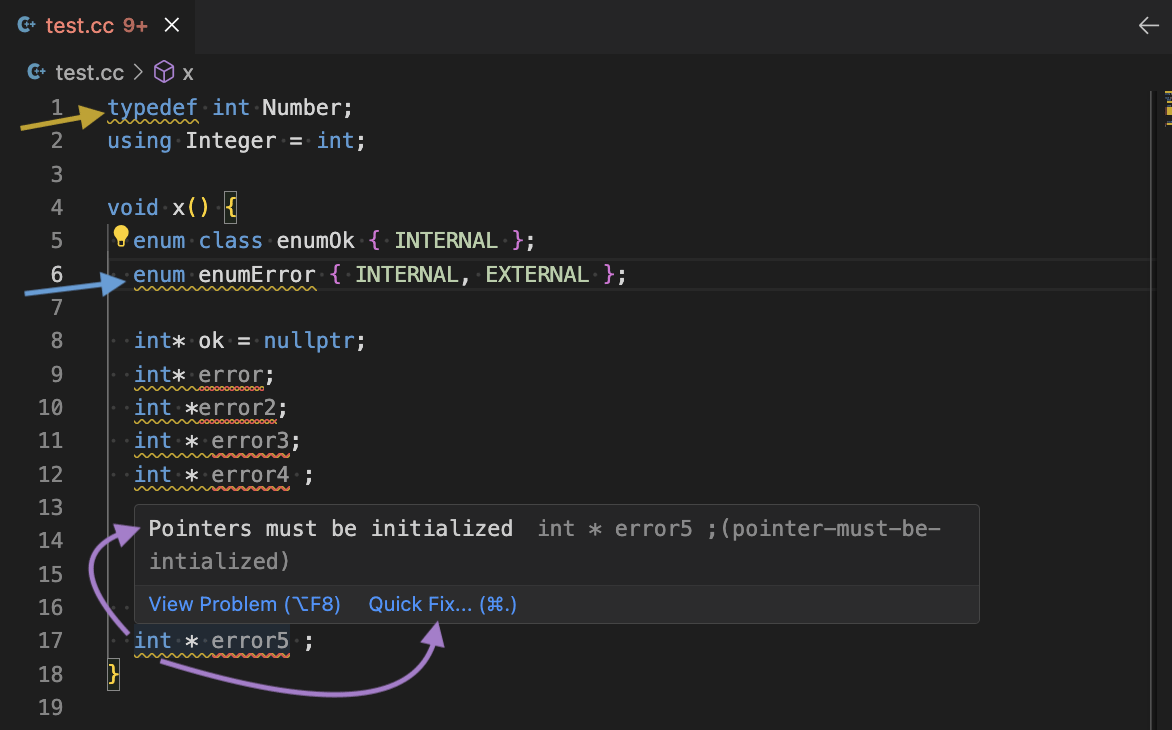Image resolution: width=1172 pixels, height=730 pixels.
Task: Click the warning marker in the overview ruler
Action: 1166,108
